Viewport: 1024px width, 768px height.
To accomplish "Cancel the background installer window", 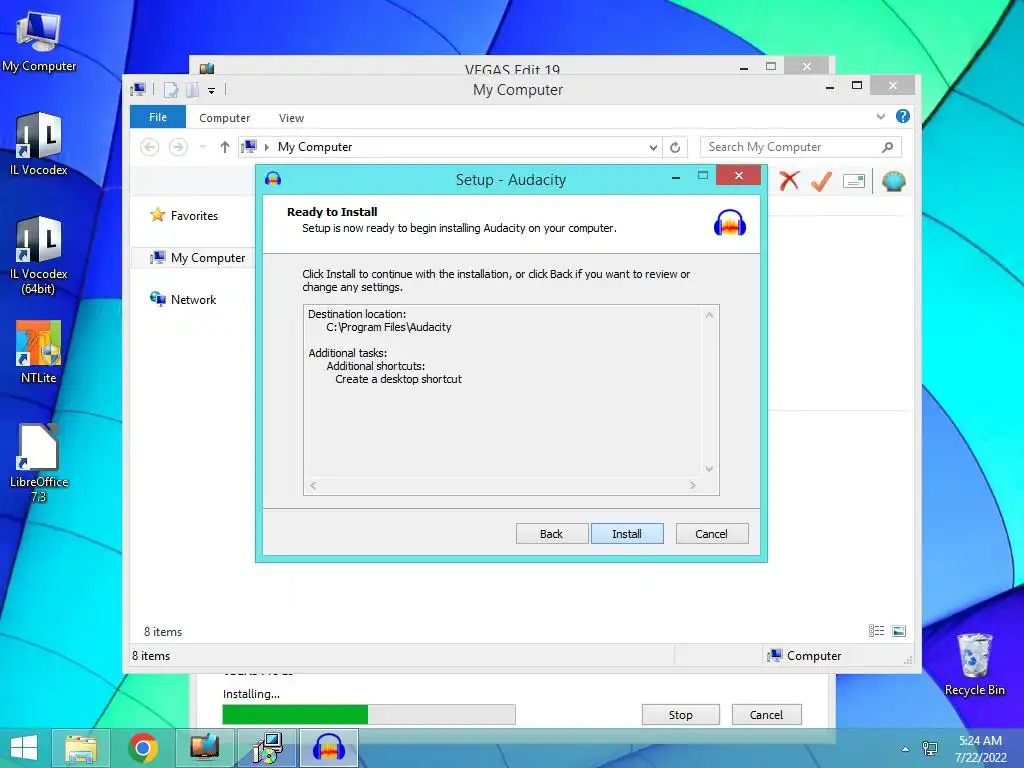I will [766, 714].
